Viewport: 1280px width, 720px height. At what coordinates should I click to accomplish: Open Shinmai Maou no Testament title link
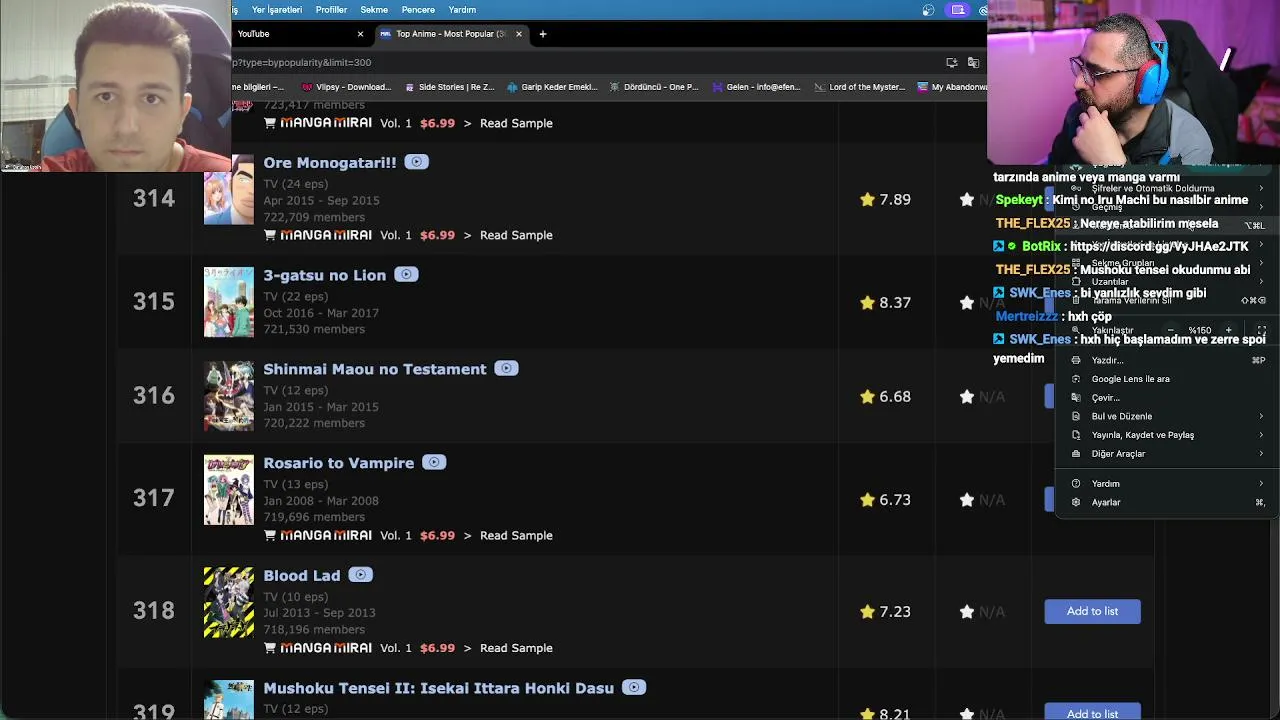click(x=375, y=369)
